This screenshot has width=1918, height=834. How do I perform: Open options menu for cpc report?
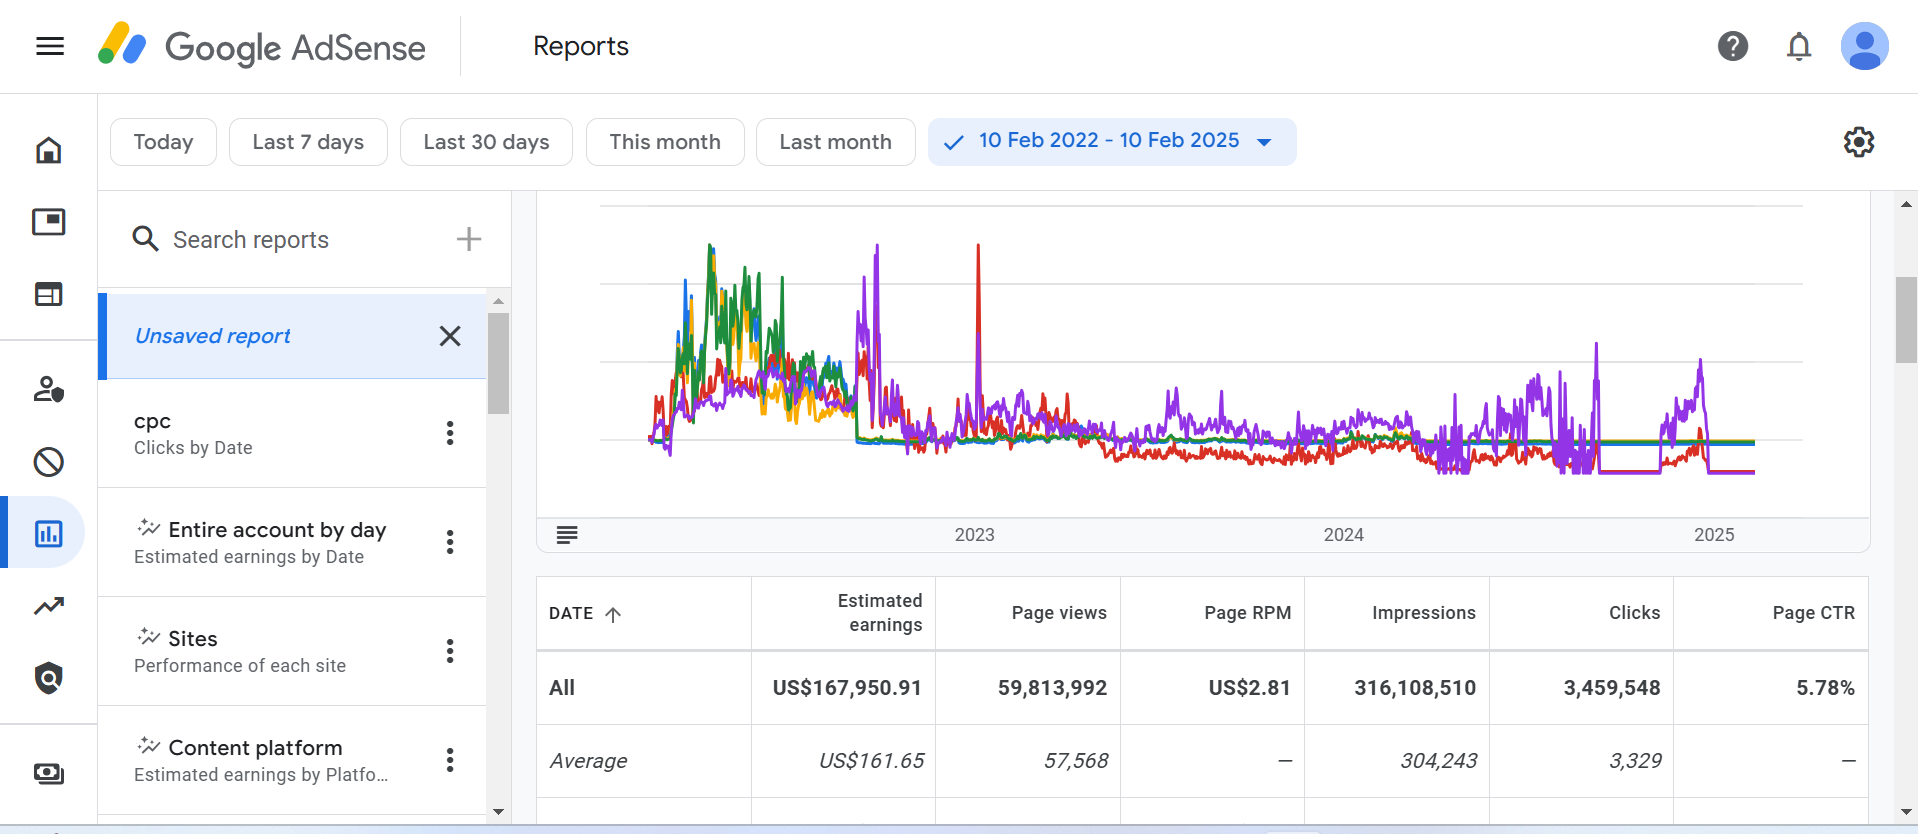tap(450, 433)
